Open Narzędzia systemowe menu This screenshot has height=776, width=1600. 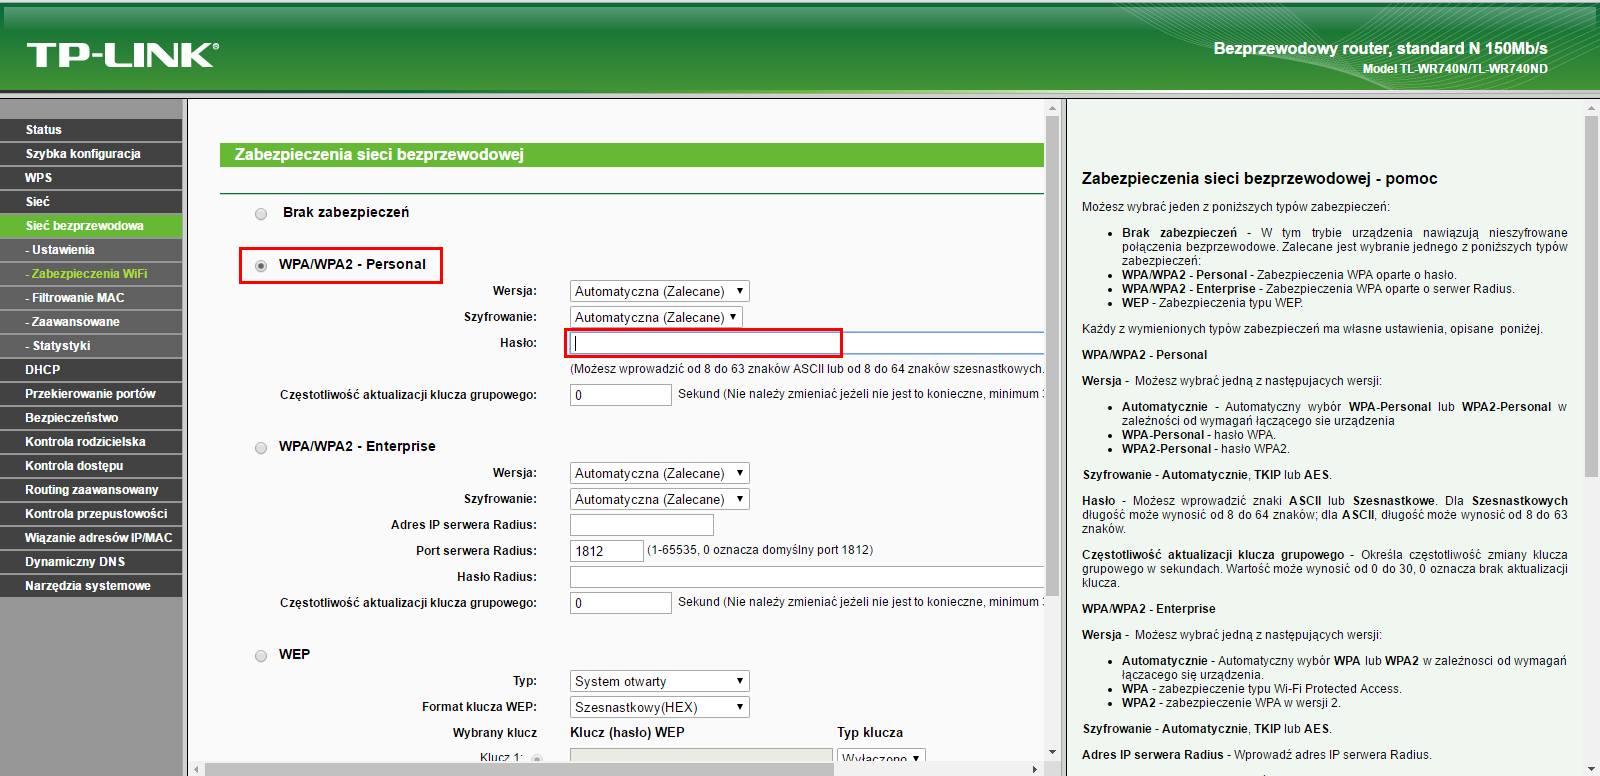(x=91, y=586)
